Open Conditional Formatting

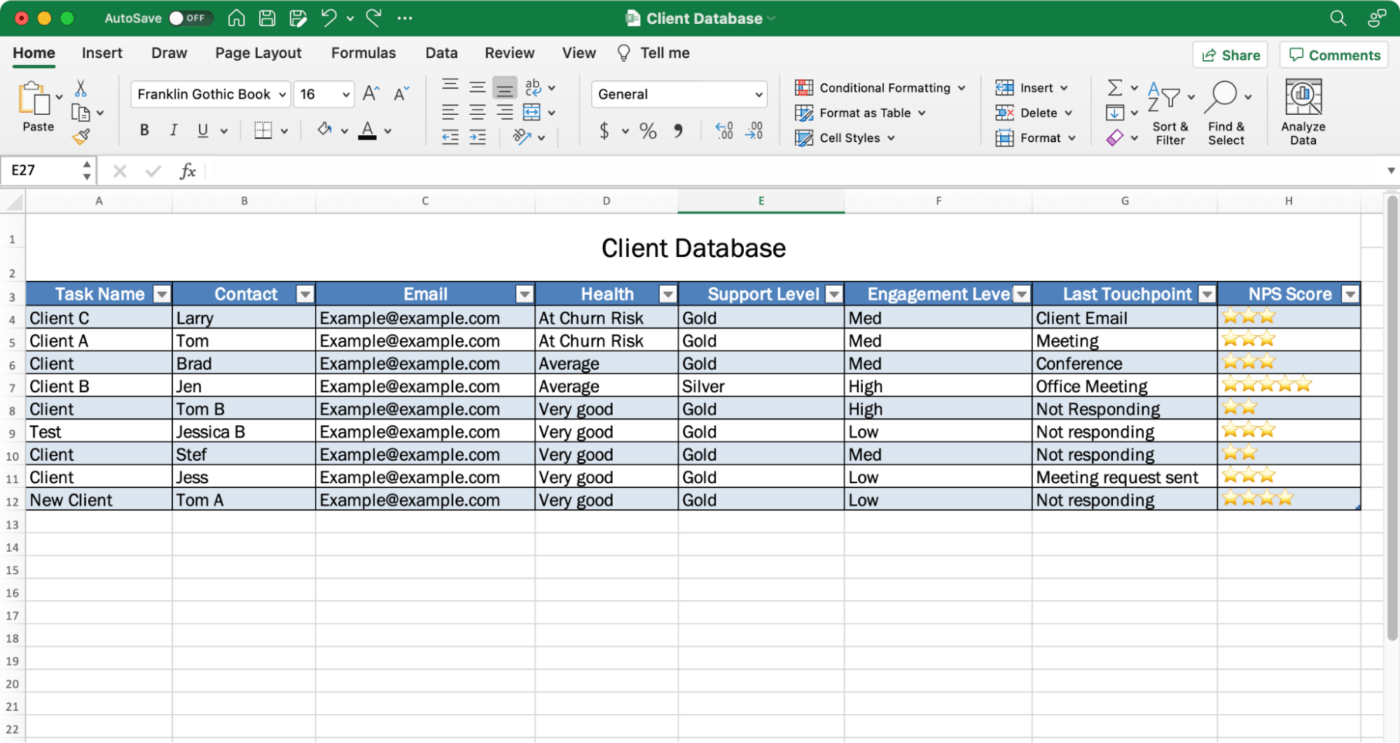point(878,88)
